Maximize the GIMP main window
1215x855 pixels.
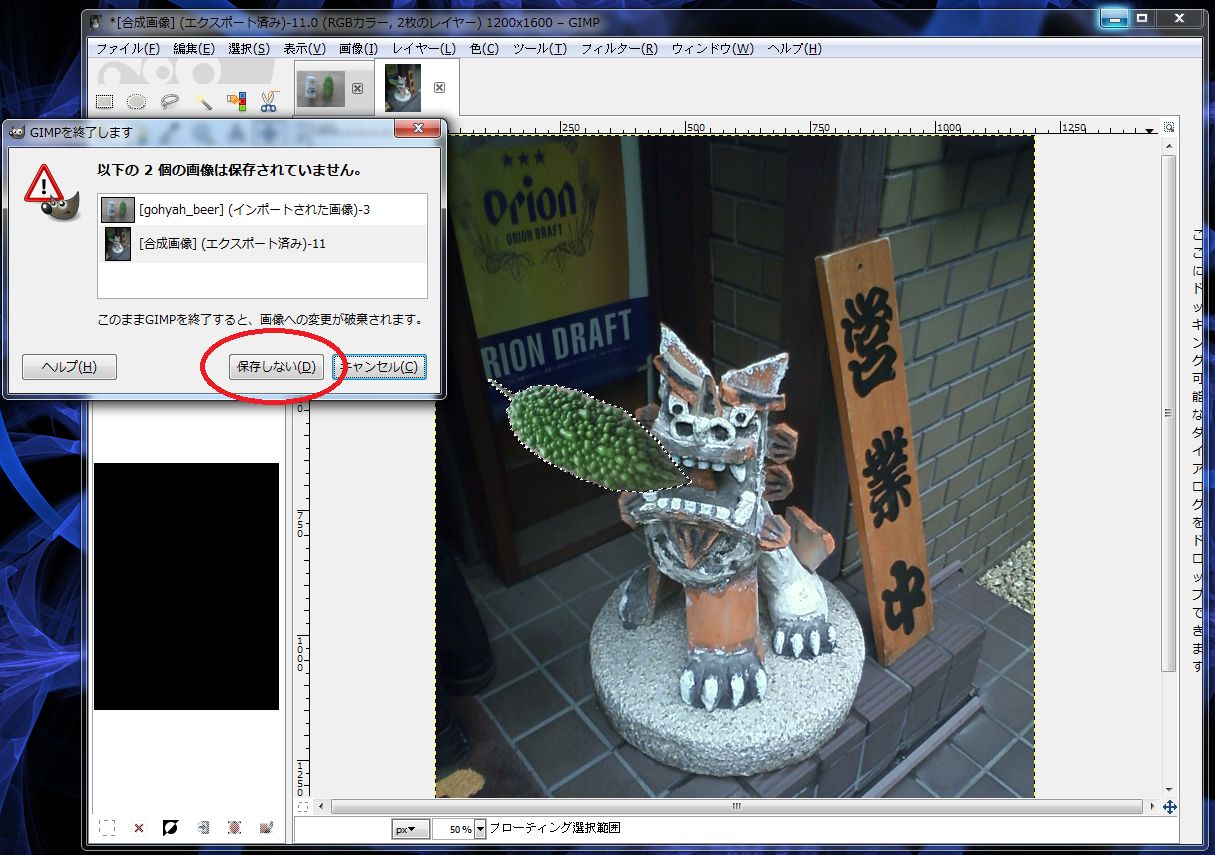point(1141,17)
